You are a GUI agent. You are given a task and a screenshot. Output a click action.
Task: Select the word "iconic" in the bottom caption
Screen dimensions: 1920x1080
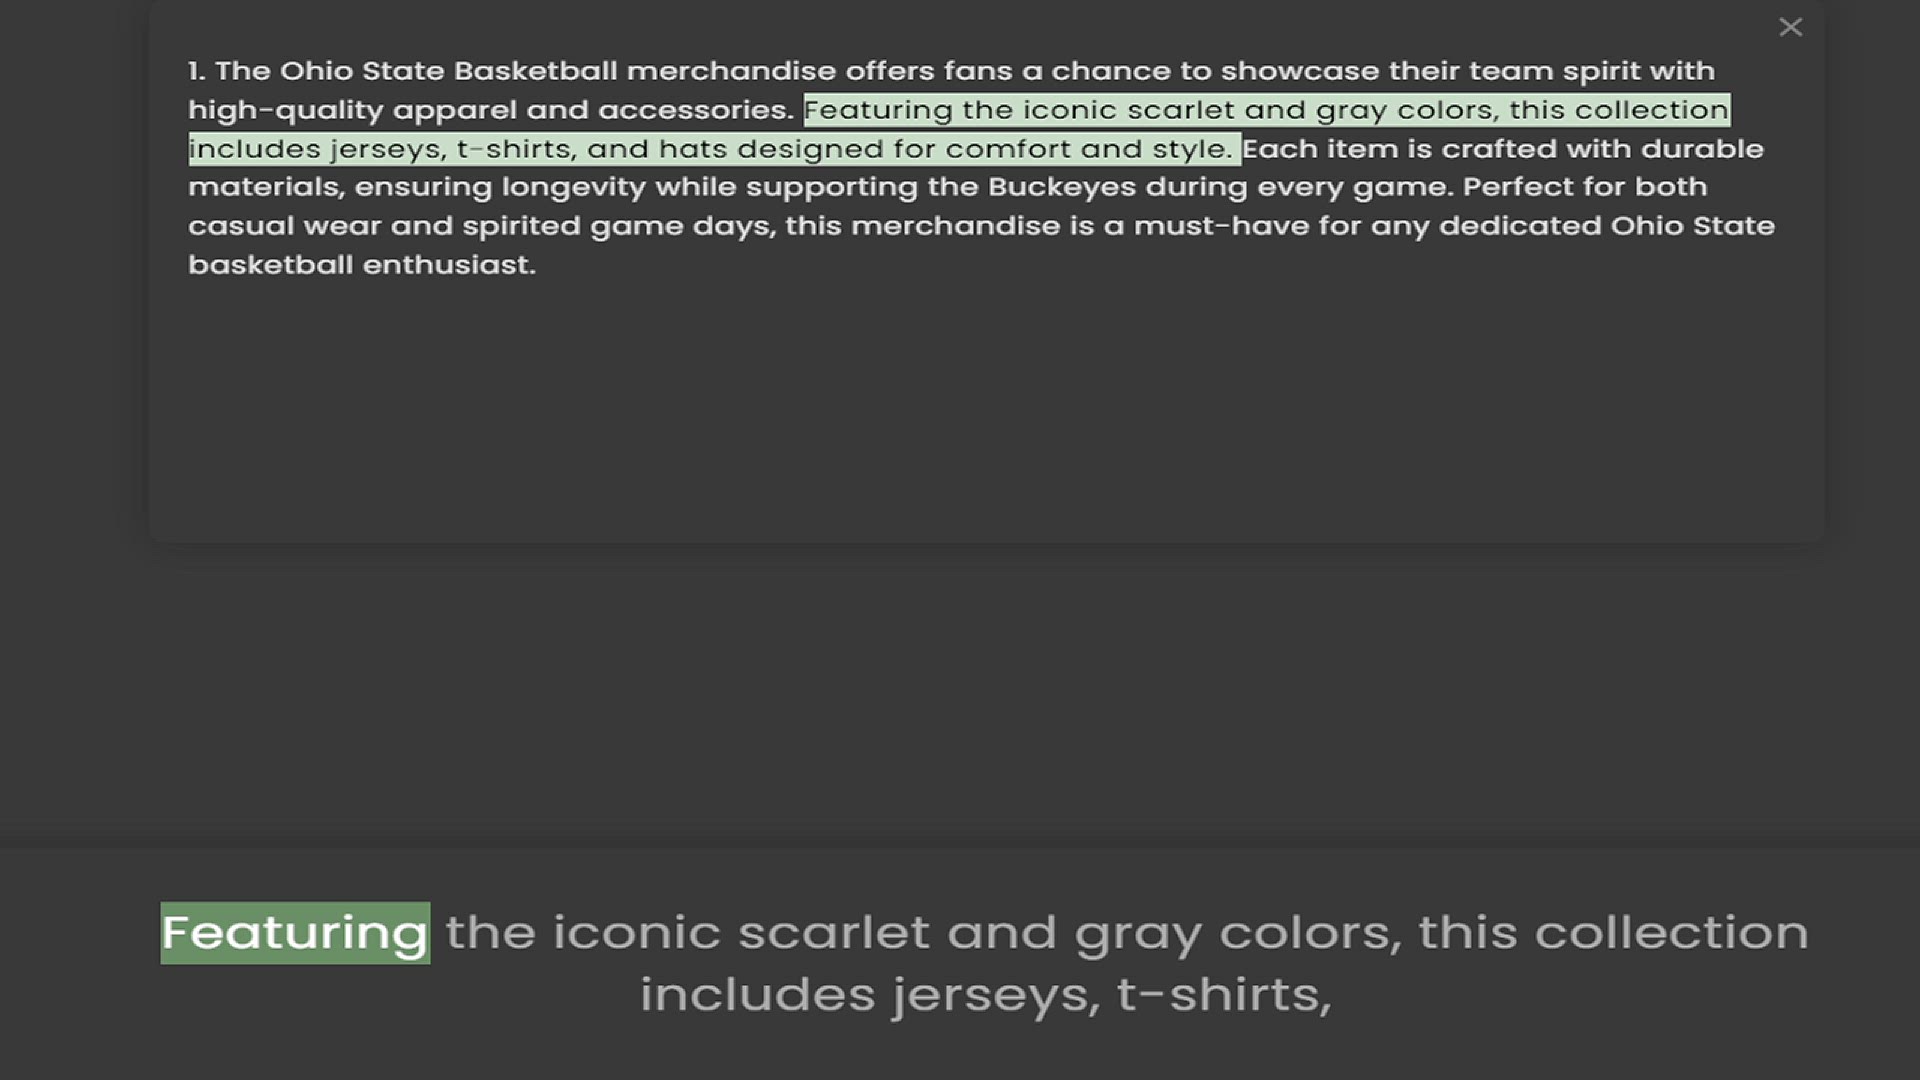pyautogui.click(x=636, y=932)
